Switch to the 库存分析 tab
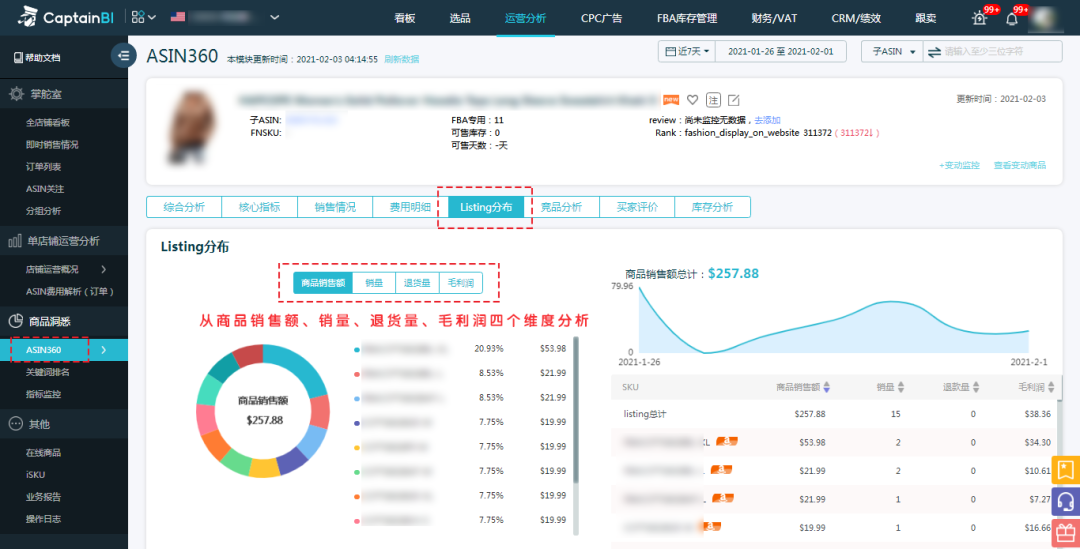Image resolution: width=1080 pixels, height=549 pixels. point(712,207)
